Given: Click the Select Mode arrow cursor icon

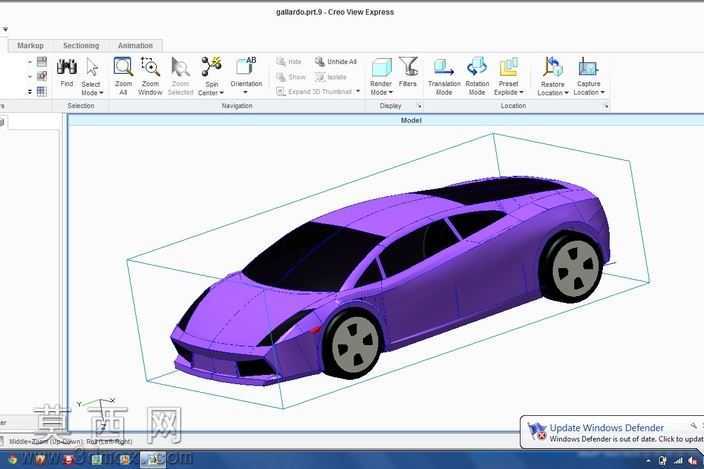Looking at the screenshot, I should [x=92, y=67].
